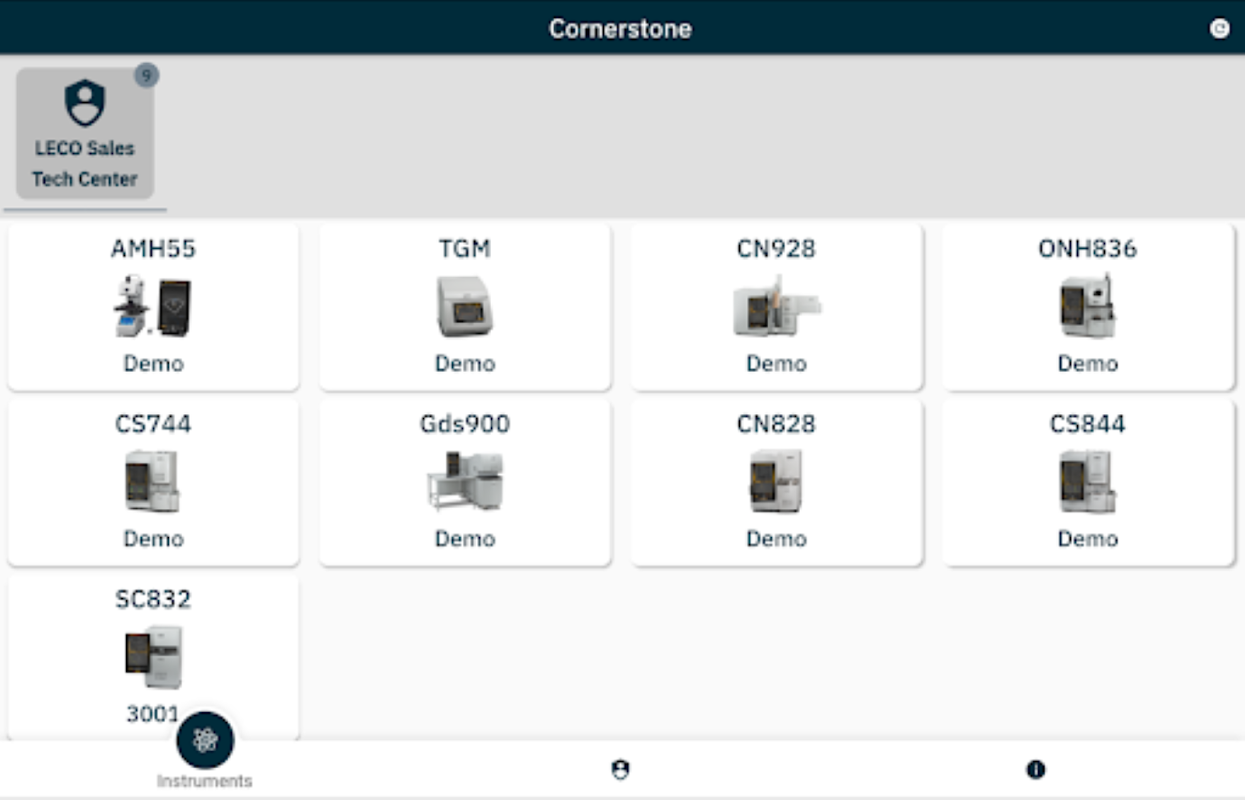Open the TGM instrument image

(465, 306)
